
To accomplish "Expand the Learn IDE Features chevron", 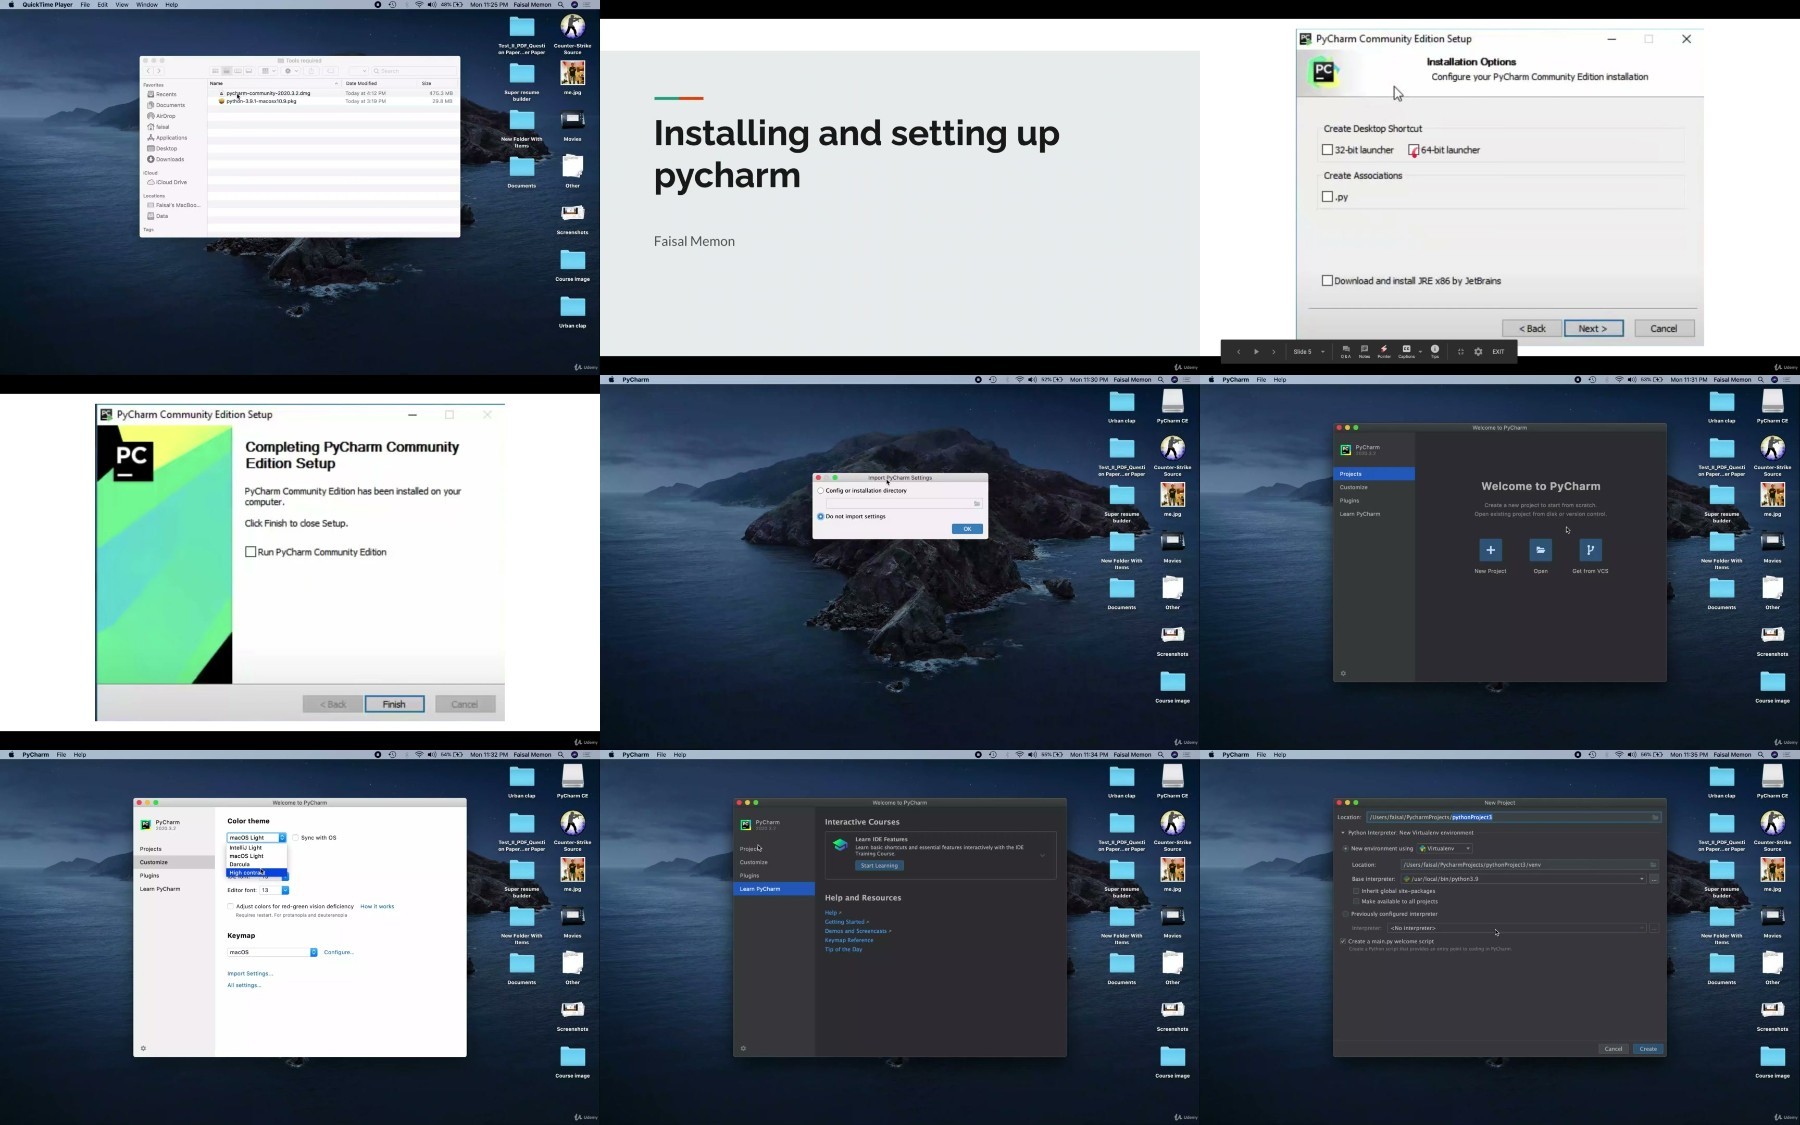I will 1042,856.
